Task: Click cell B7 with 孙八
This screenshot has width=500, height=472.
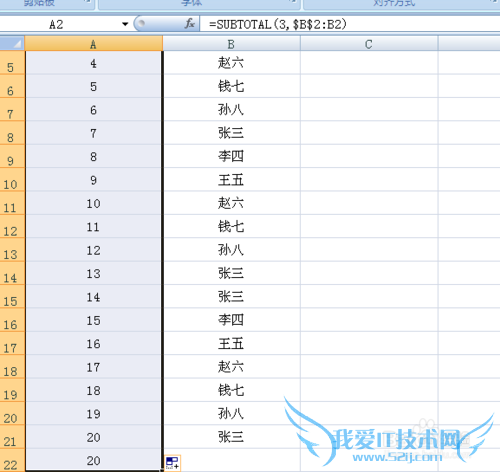Action: [232, 109]
